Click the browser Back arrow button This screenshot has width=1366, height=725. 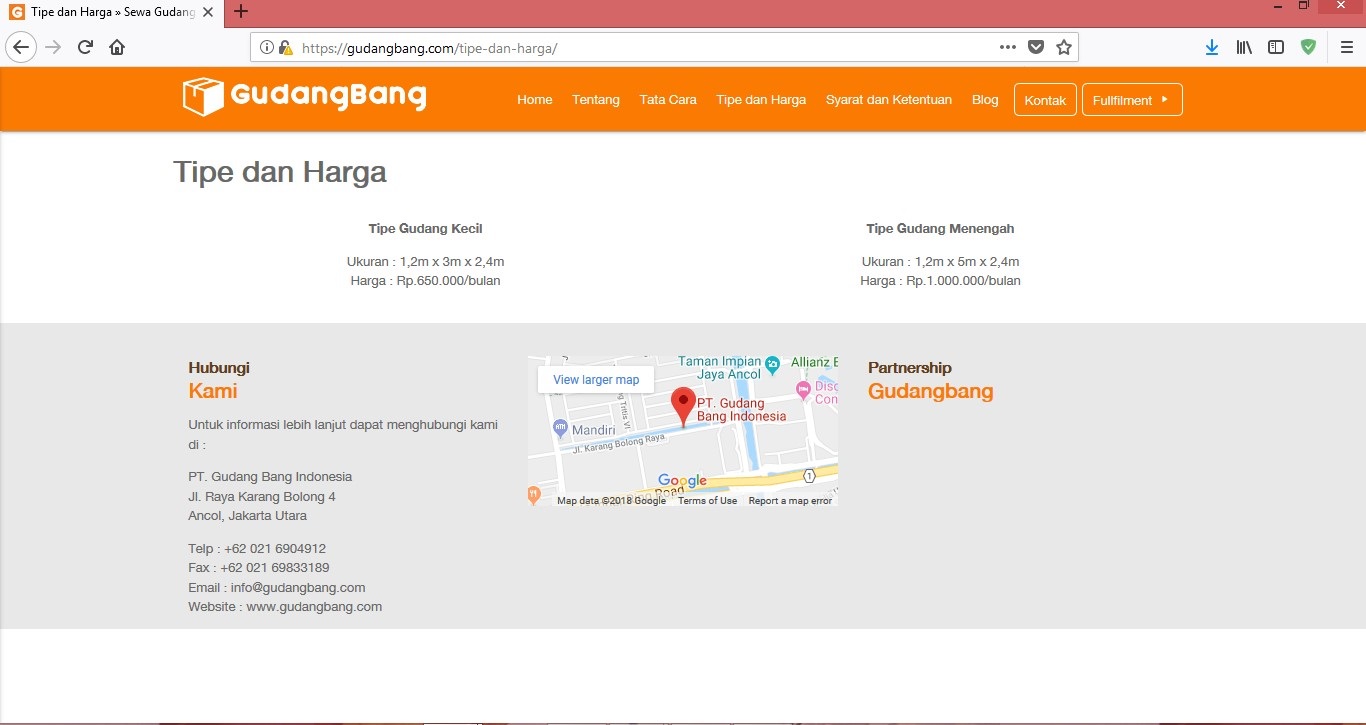tap(21, 47)
